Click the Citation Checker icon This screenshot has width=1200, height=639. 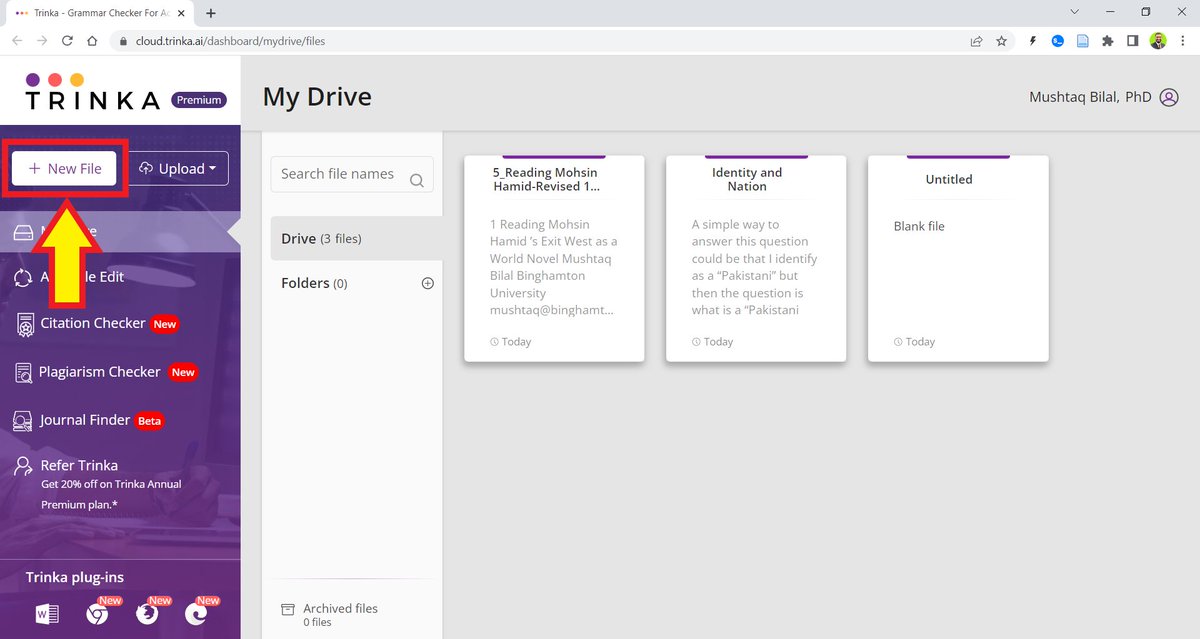(23, 324)
